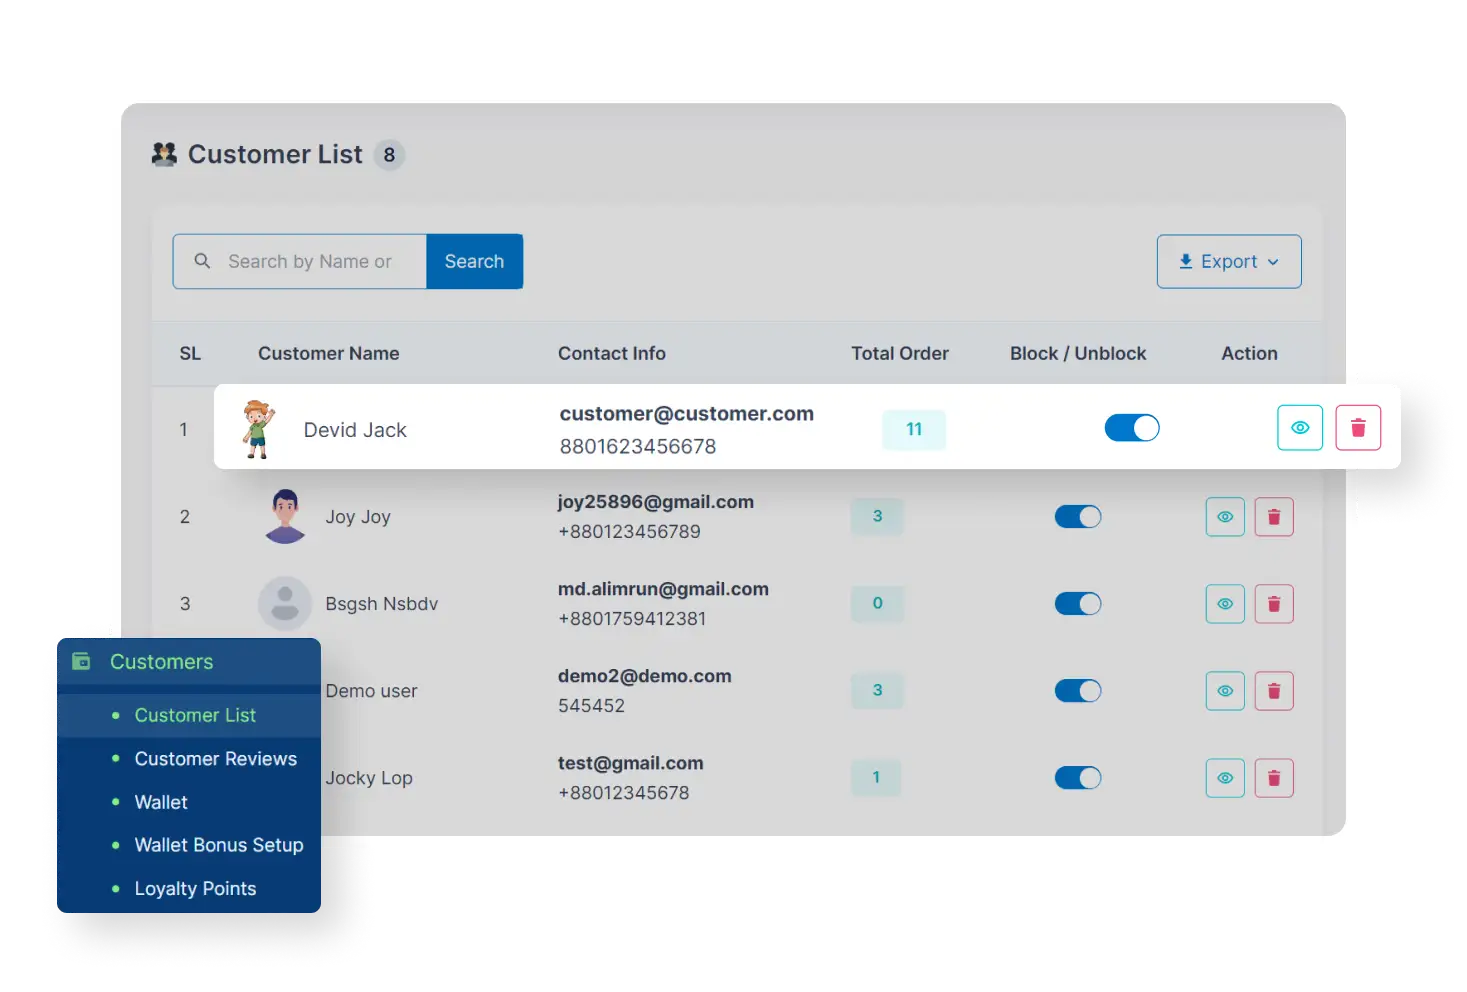Click the eye icon for Joy Joy

(1224, 516)
